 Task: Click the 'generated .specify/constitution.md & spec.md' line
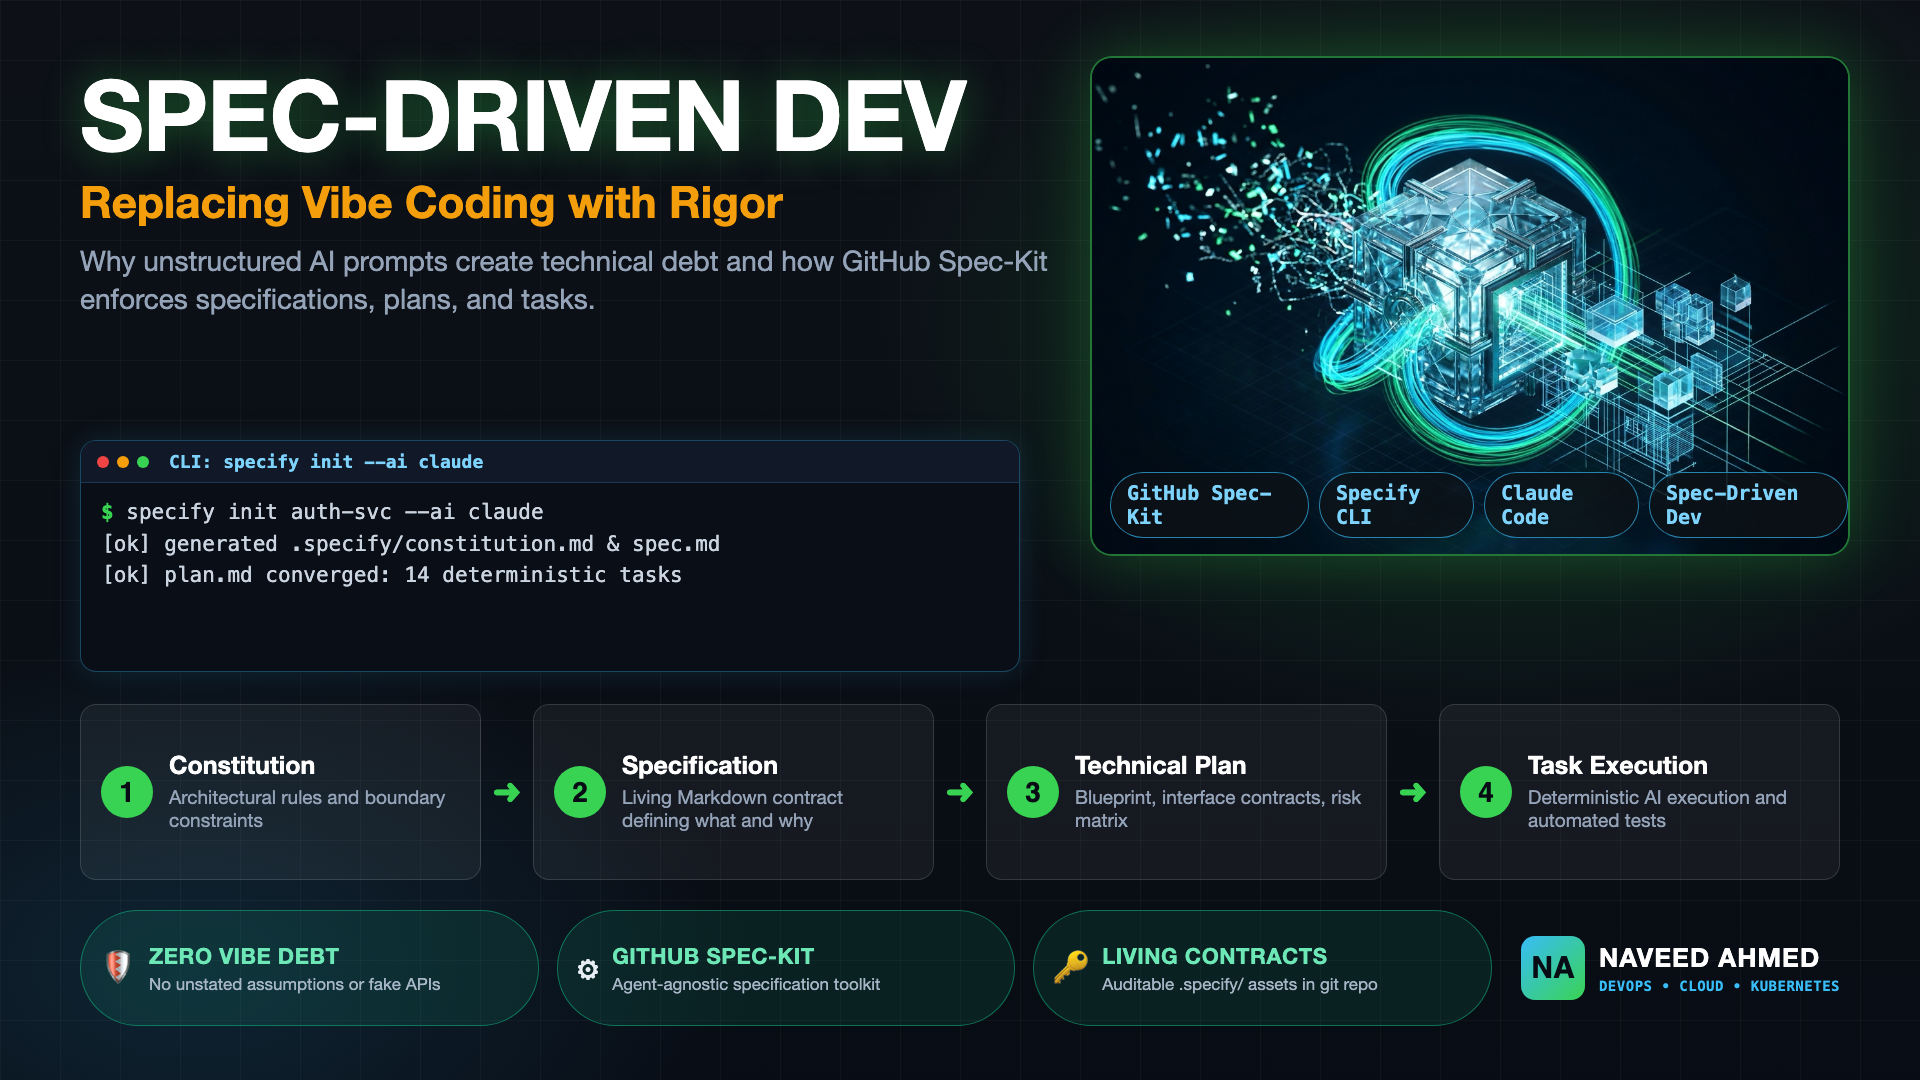(441, 544)
